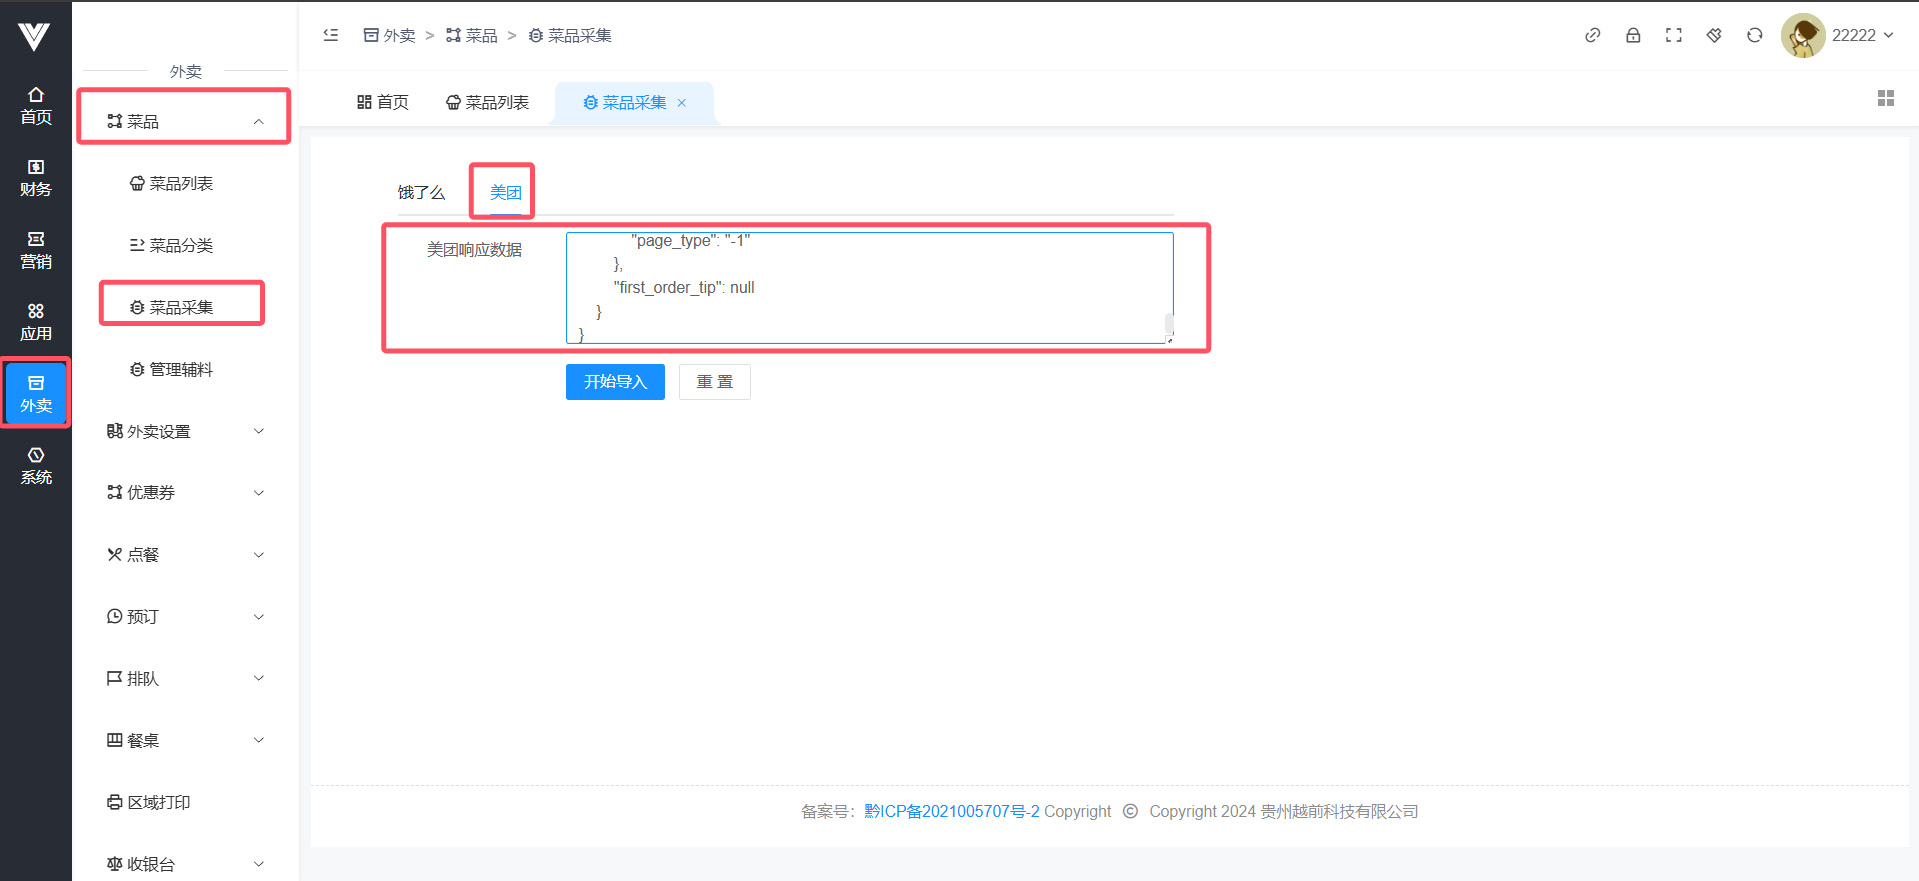Click the lock screen icon
This screenshot has width=1919, height=881.
(x=1633, y=35)
